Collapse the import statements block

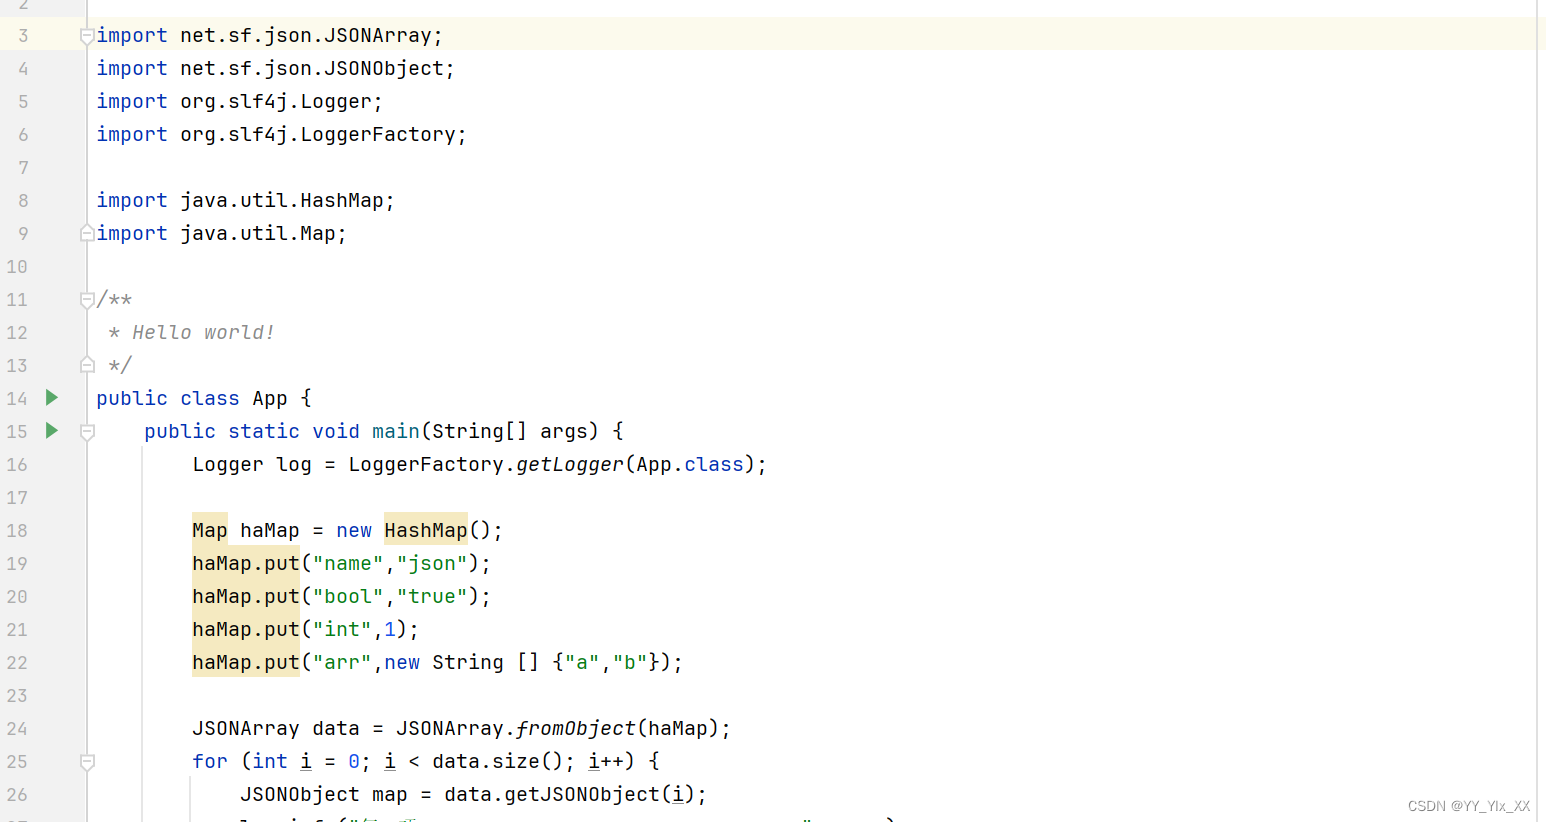pos(86,34)
